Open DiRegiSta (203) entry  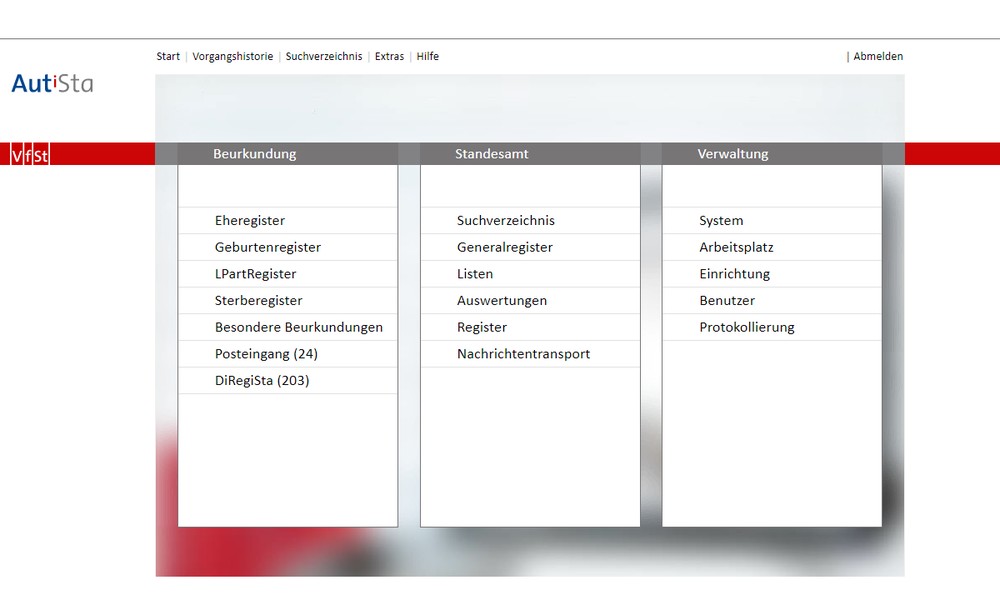point(262,381)
